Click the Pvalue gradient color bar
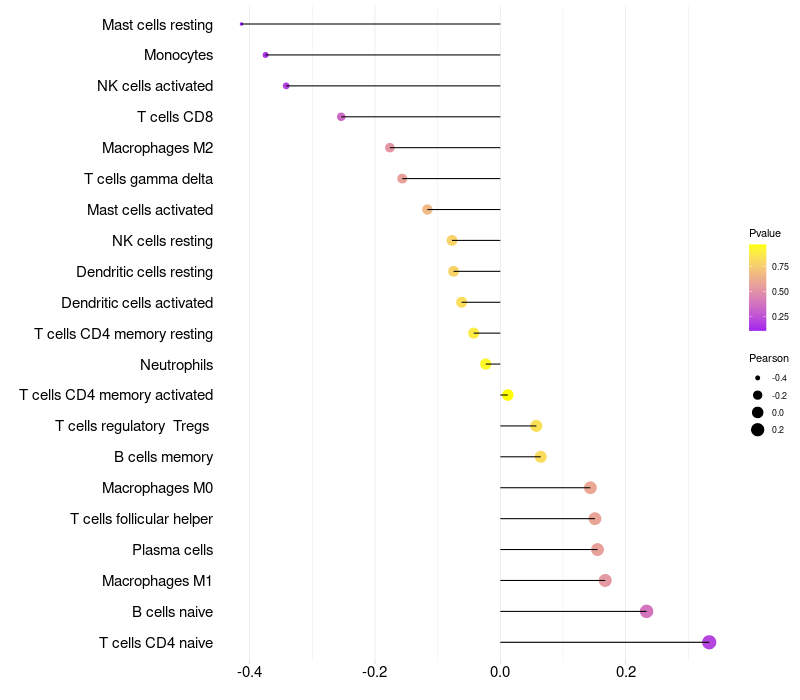This screenshot has height=700, width=800. [758, 287]
